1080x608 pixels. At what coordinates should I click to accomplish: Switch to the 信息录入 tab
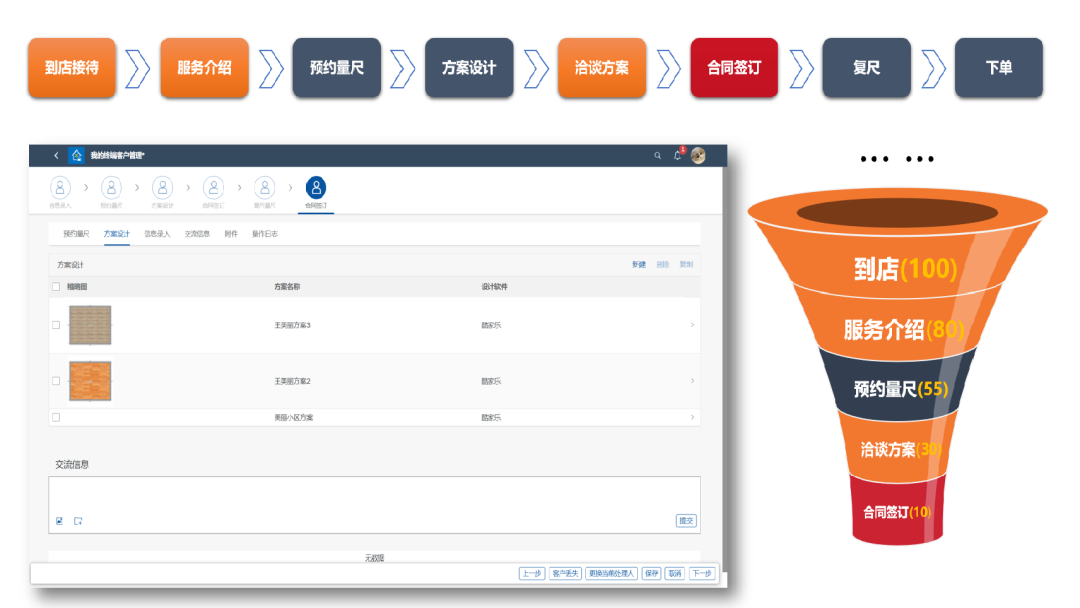coord(157,234)
